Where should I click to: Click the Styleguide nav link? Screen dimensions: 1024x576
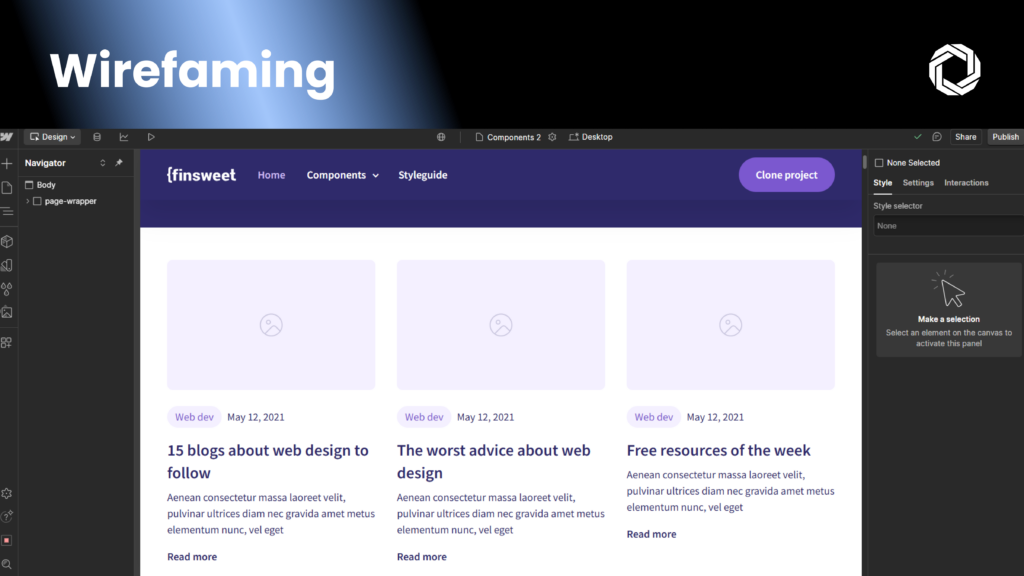(423, 175)
